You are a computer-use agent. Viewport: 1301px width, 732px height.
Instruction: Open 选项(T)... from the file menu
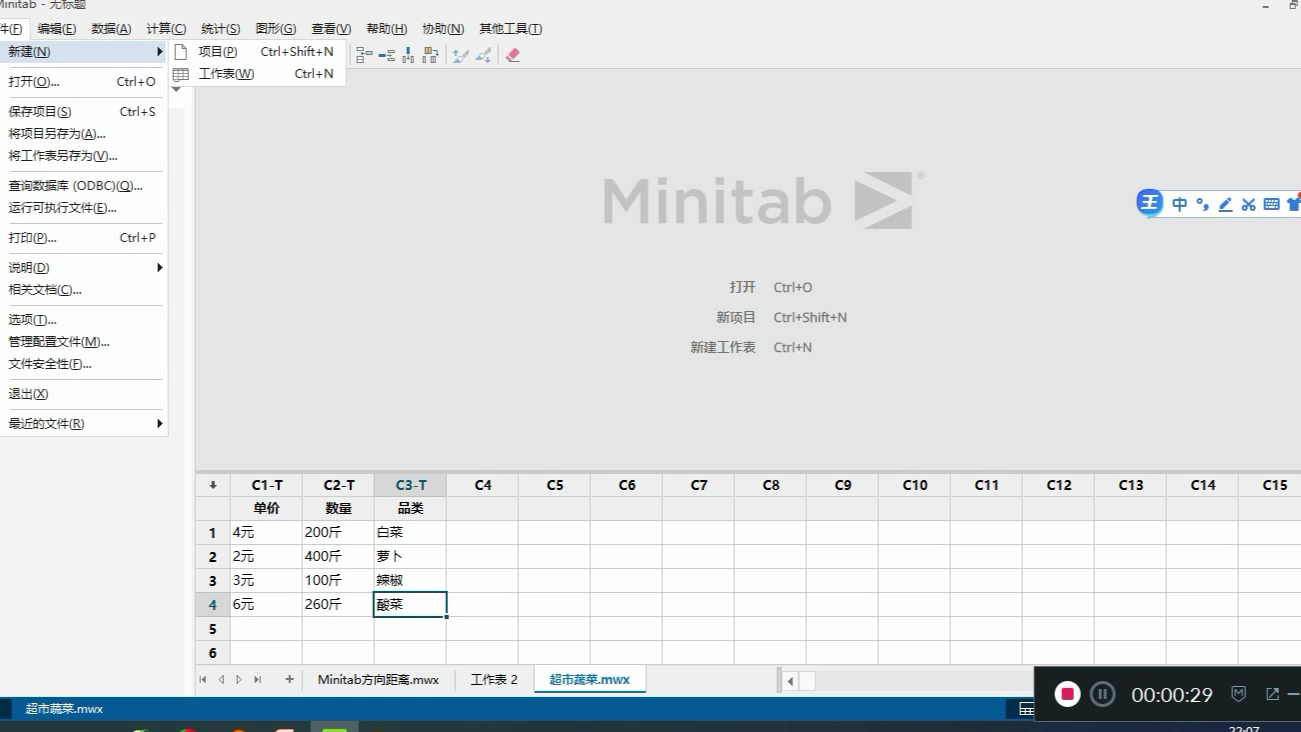[83, 320]
